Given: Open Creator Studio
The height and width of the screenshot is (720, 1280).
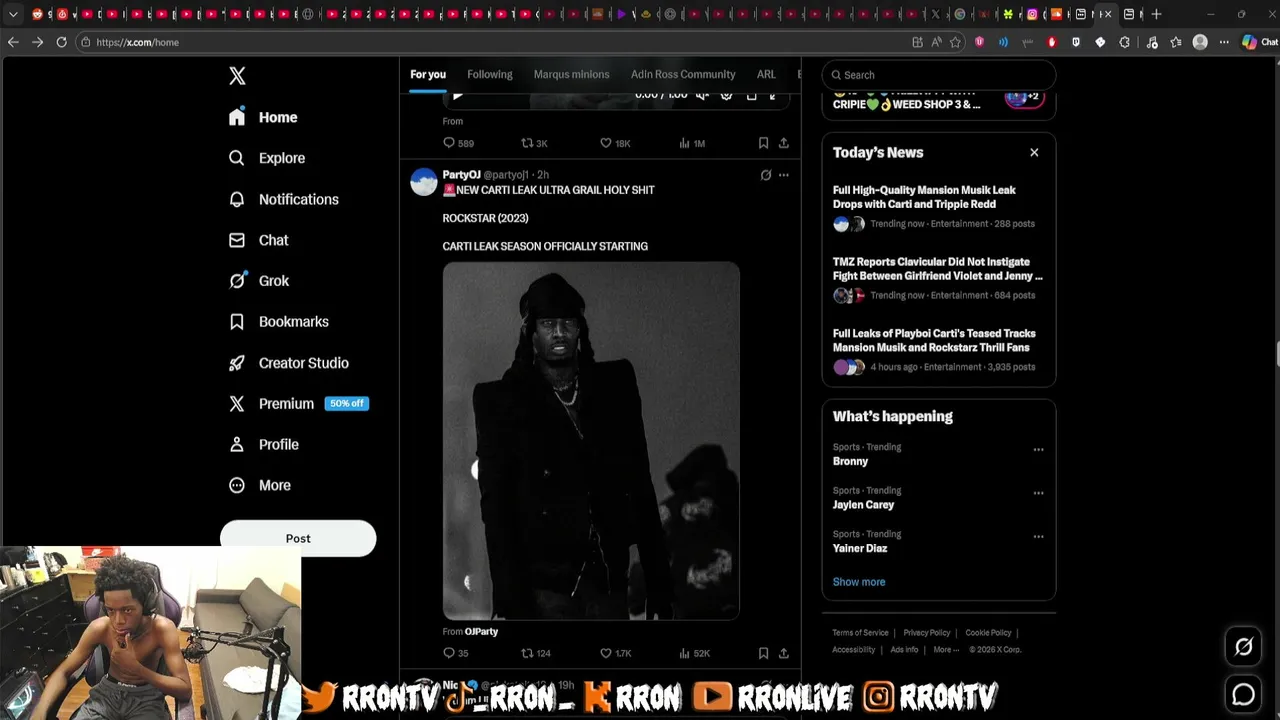Looking at the screenshot, I should coord(288,363).
